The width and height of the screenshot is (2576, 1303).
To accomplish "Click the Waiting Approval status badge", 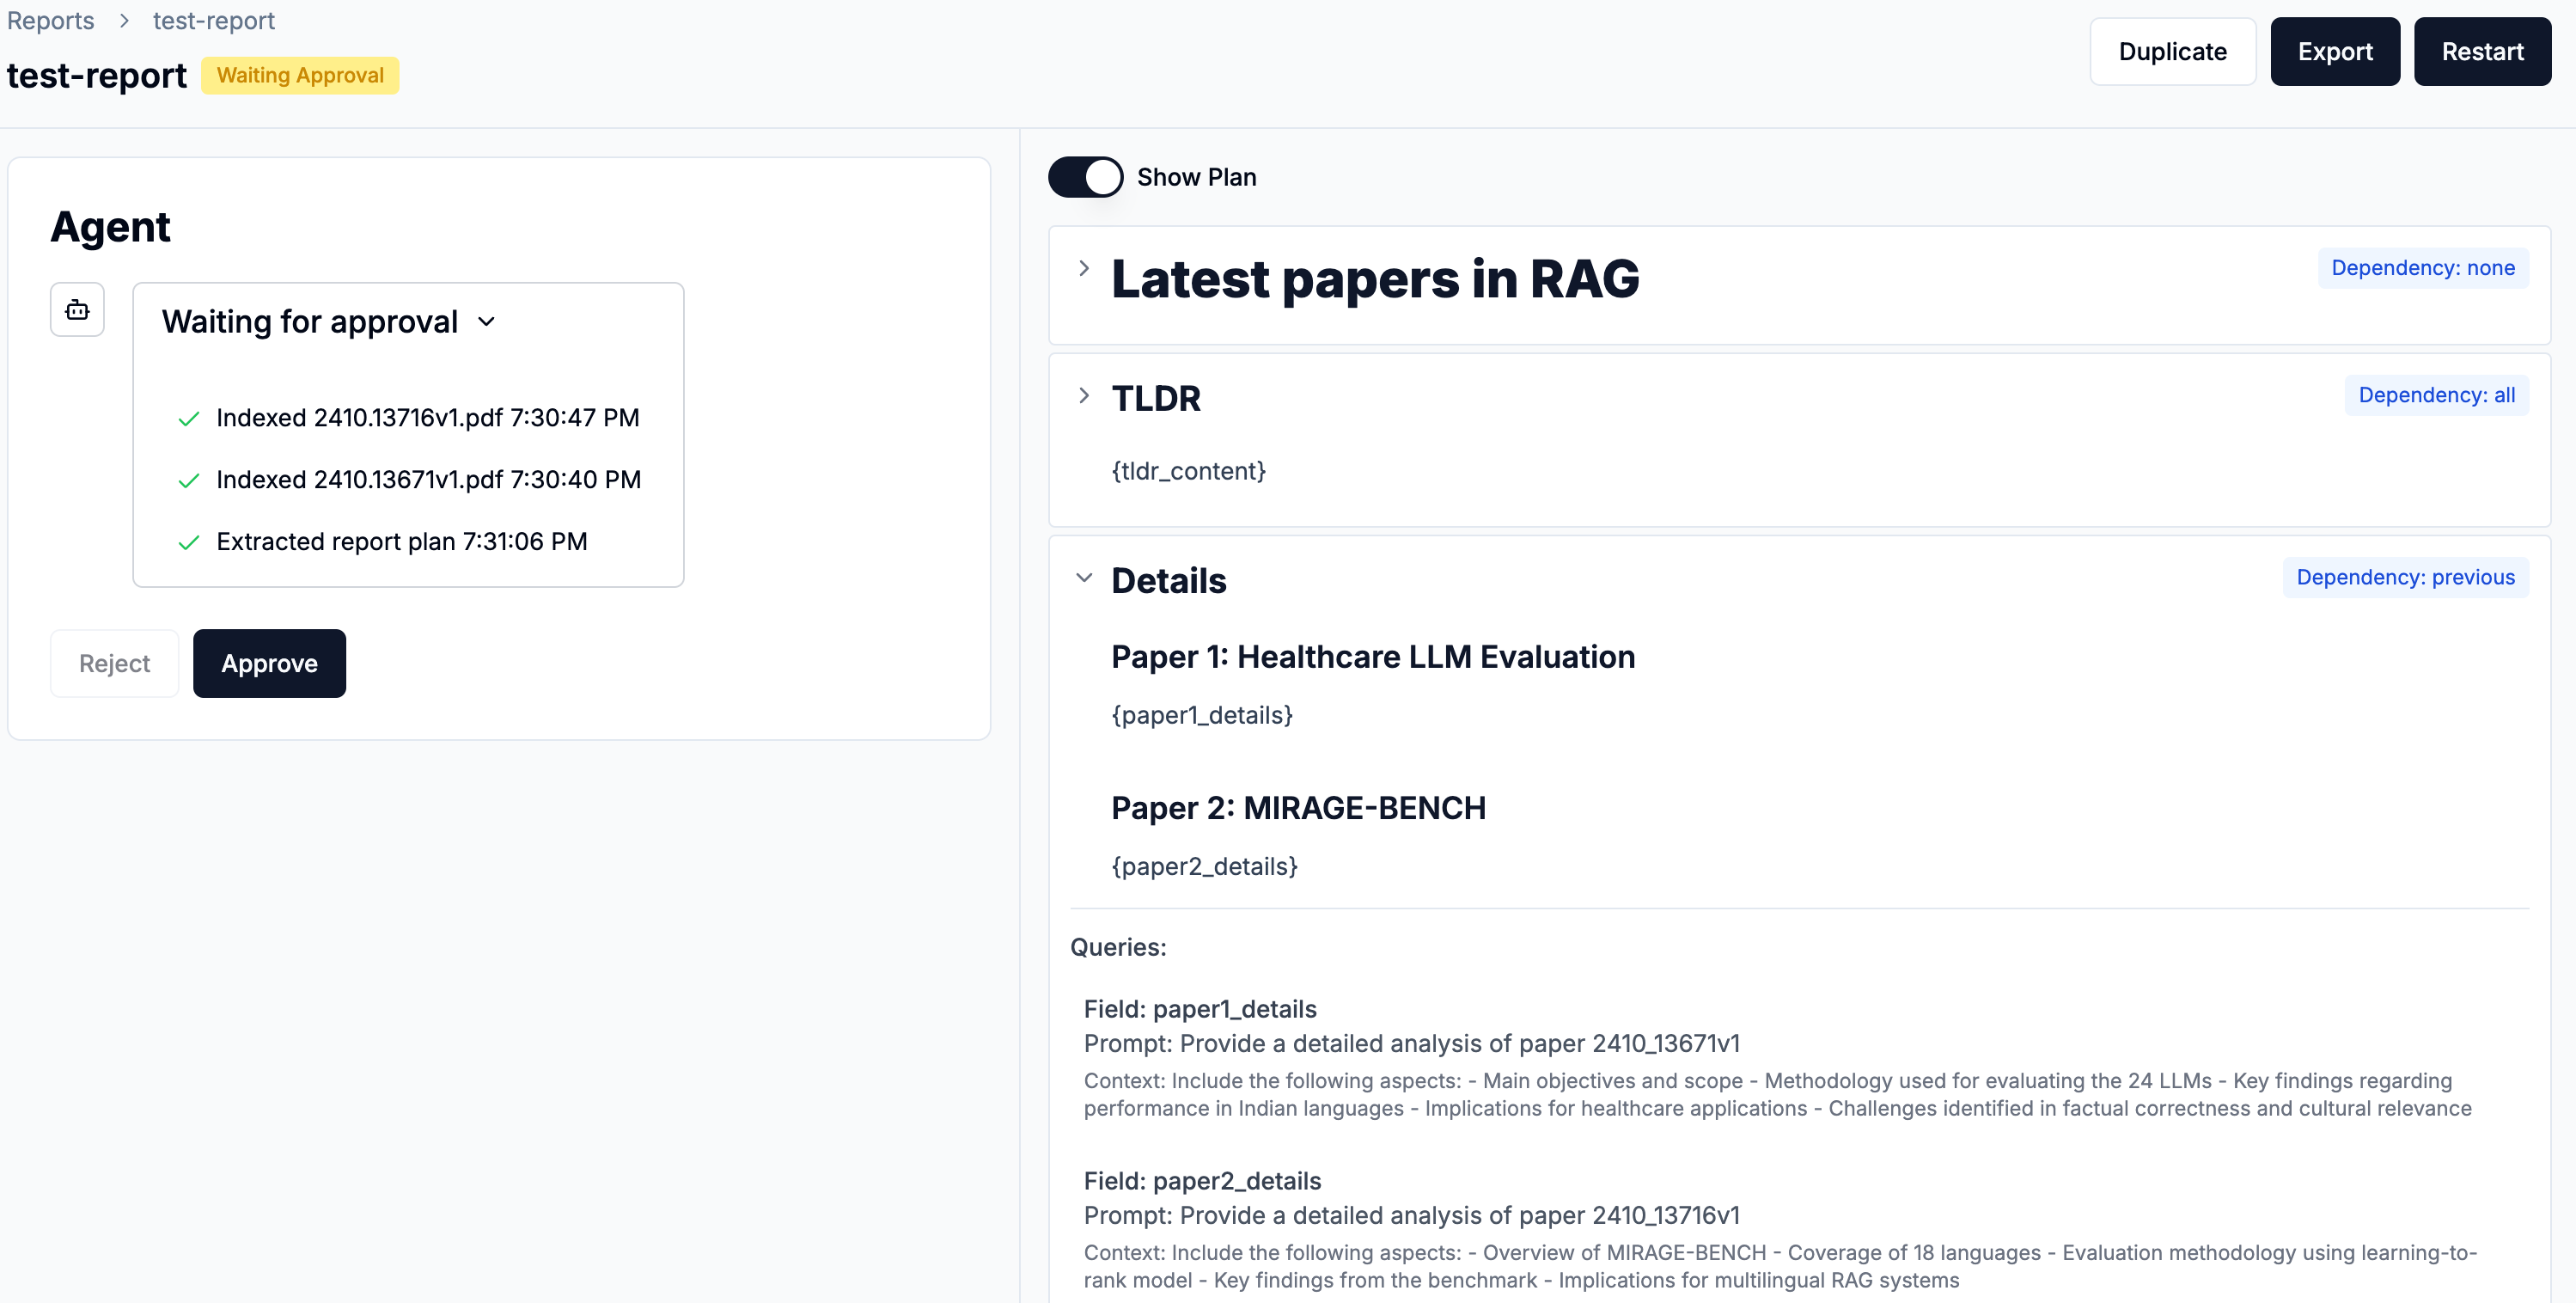I will 300,76.
